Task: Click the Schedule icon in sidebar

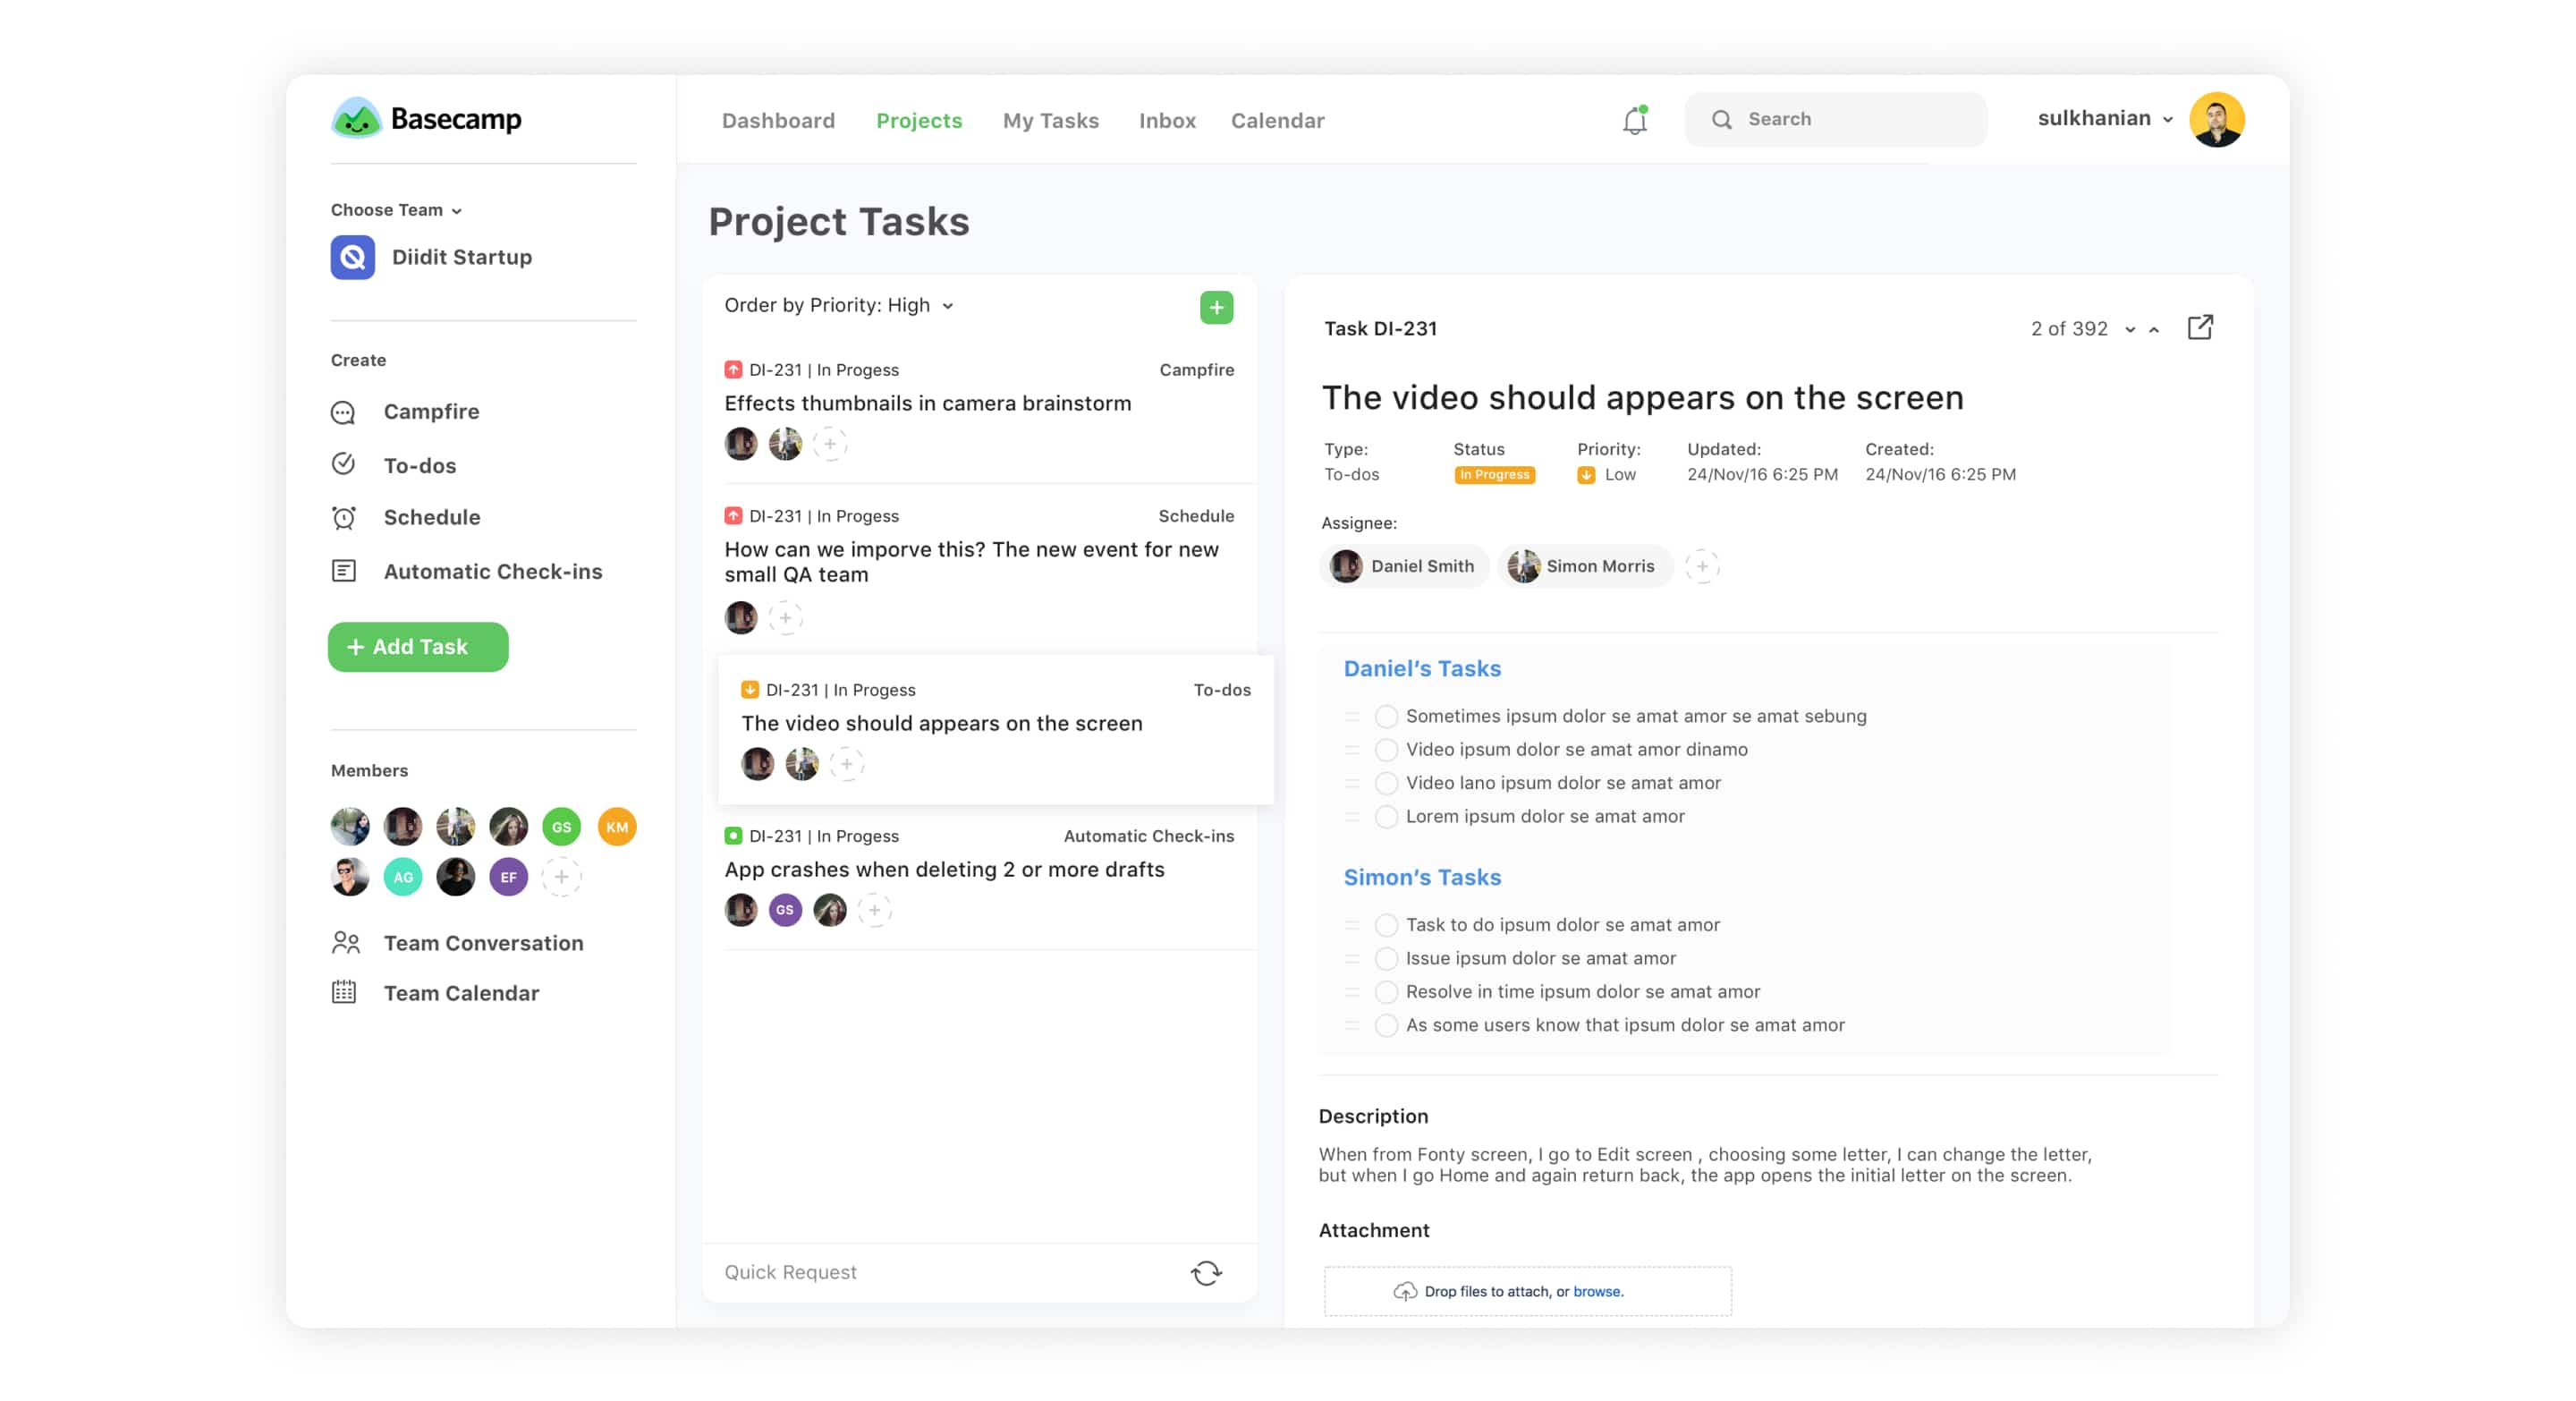Action: click(x=343, y=518)
